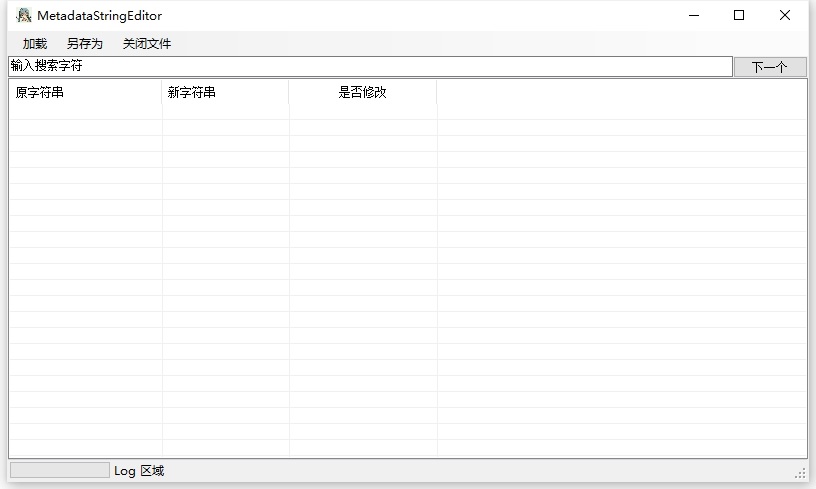Image resolution: width=816 pixels, height=489 pixels.
Task: Click divider between 新字符串 and 是否修改 headers
Action: tap(289, 92)
